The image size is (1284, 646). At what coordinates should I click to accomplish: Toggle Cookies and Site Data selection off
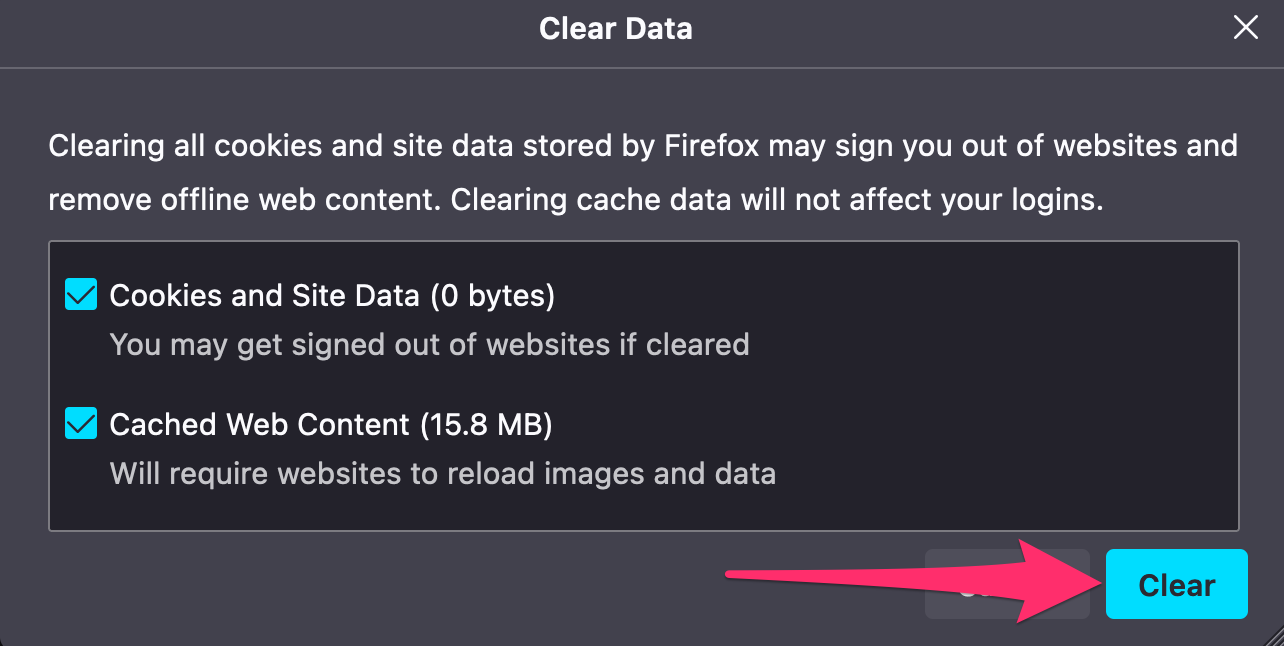(81, 294)
